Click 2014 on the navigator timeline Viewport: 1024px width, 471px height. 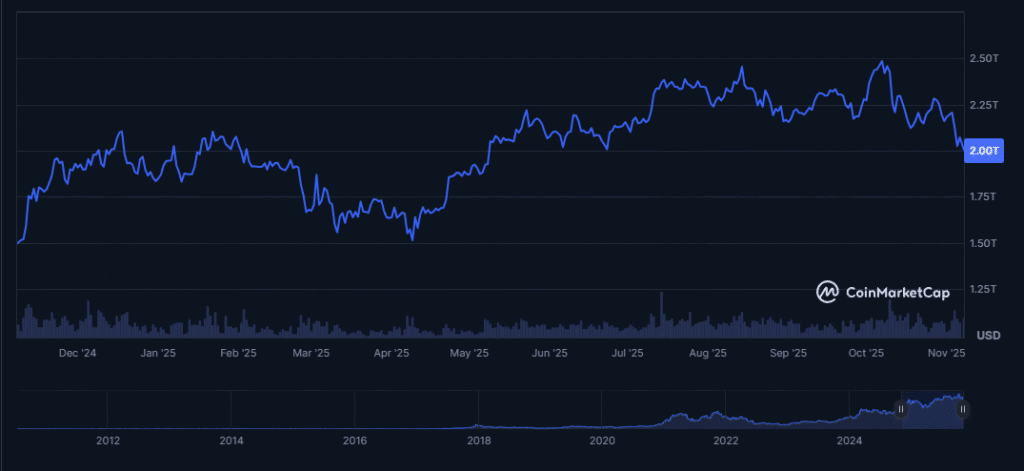(x=231, y=441)
